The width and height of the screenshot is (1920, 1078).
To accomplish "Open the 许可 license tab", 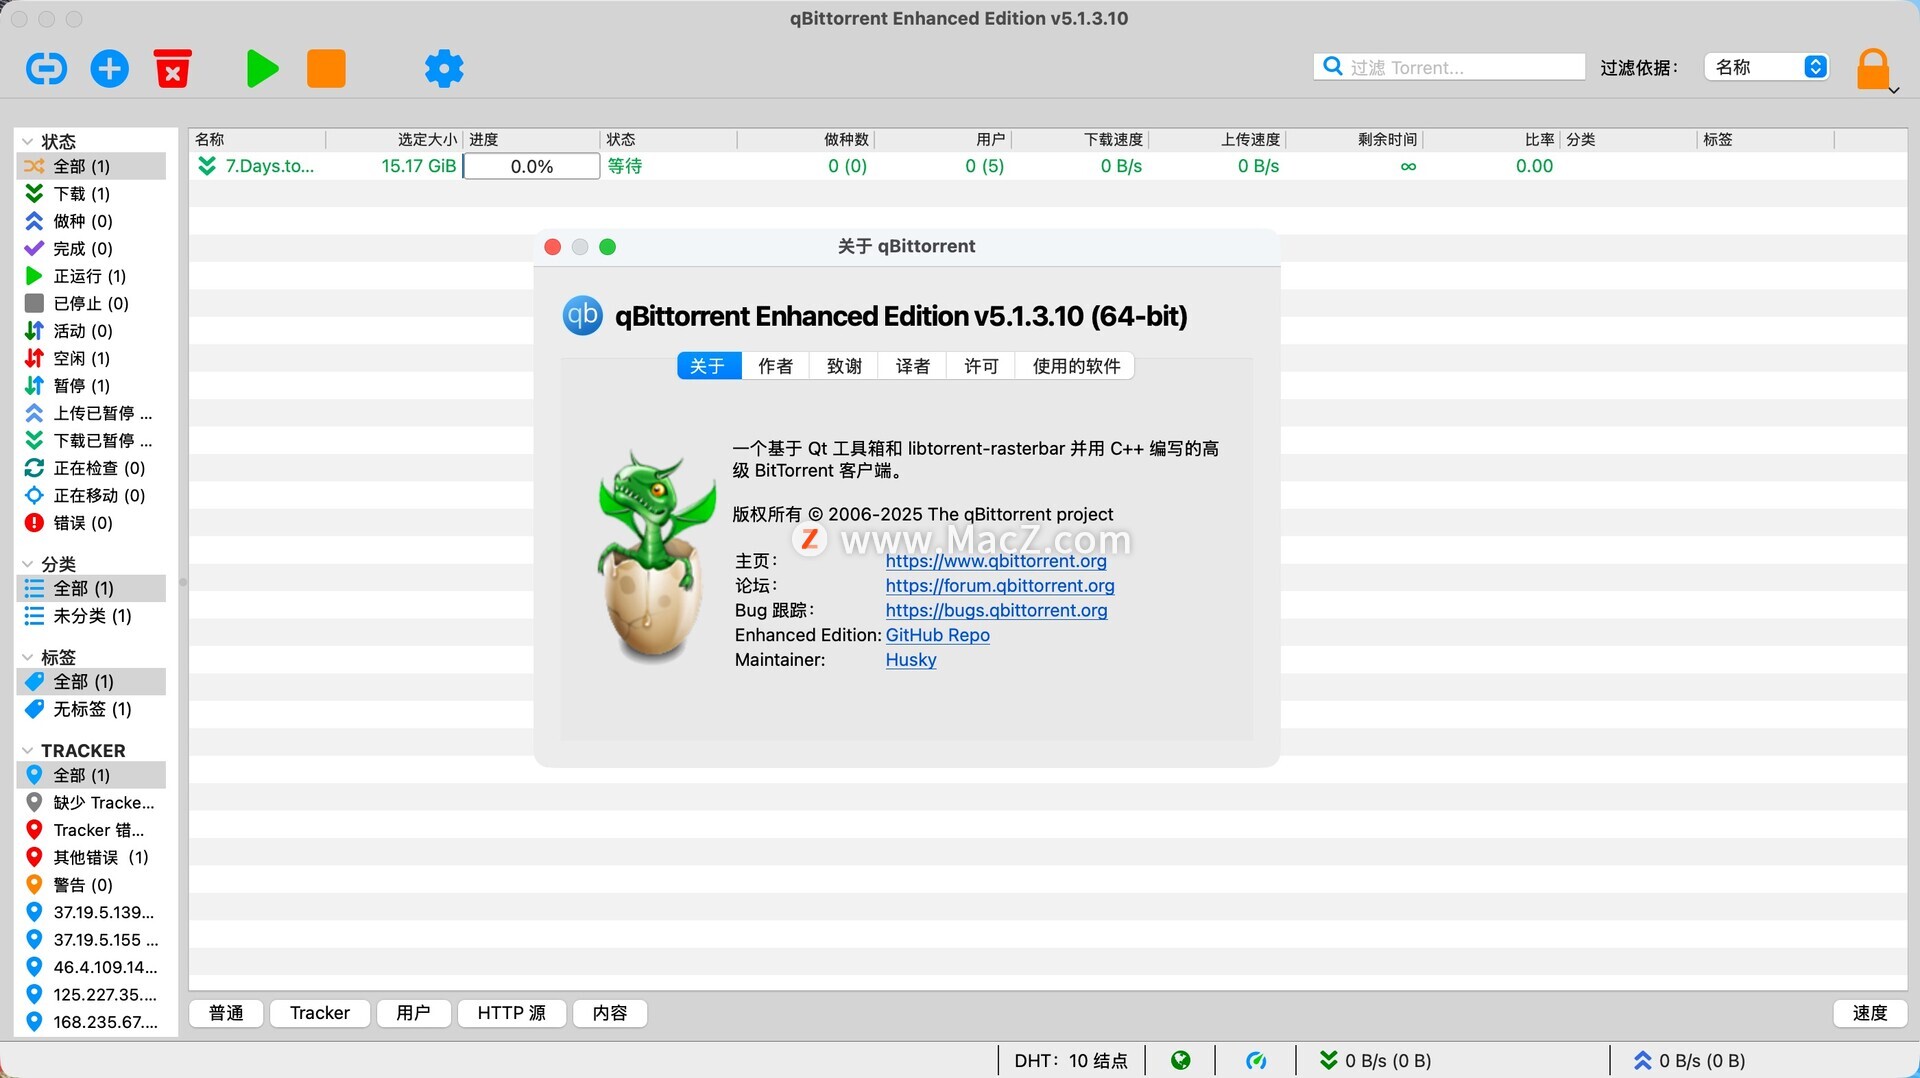I will pos(981,366).
